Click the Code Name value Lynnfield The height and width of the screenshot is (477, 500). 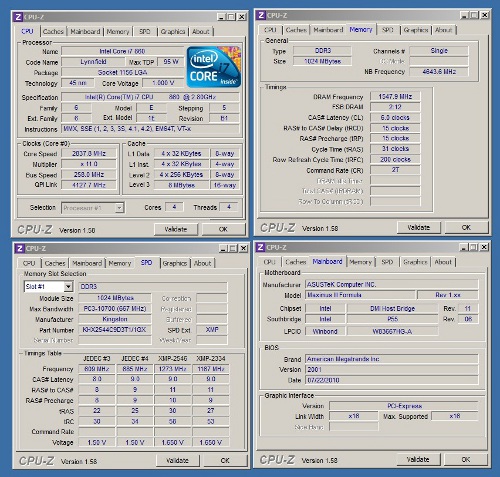(93, 62)
